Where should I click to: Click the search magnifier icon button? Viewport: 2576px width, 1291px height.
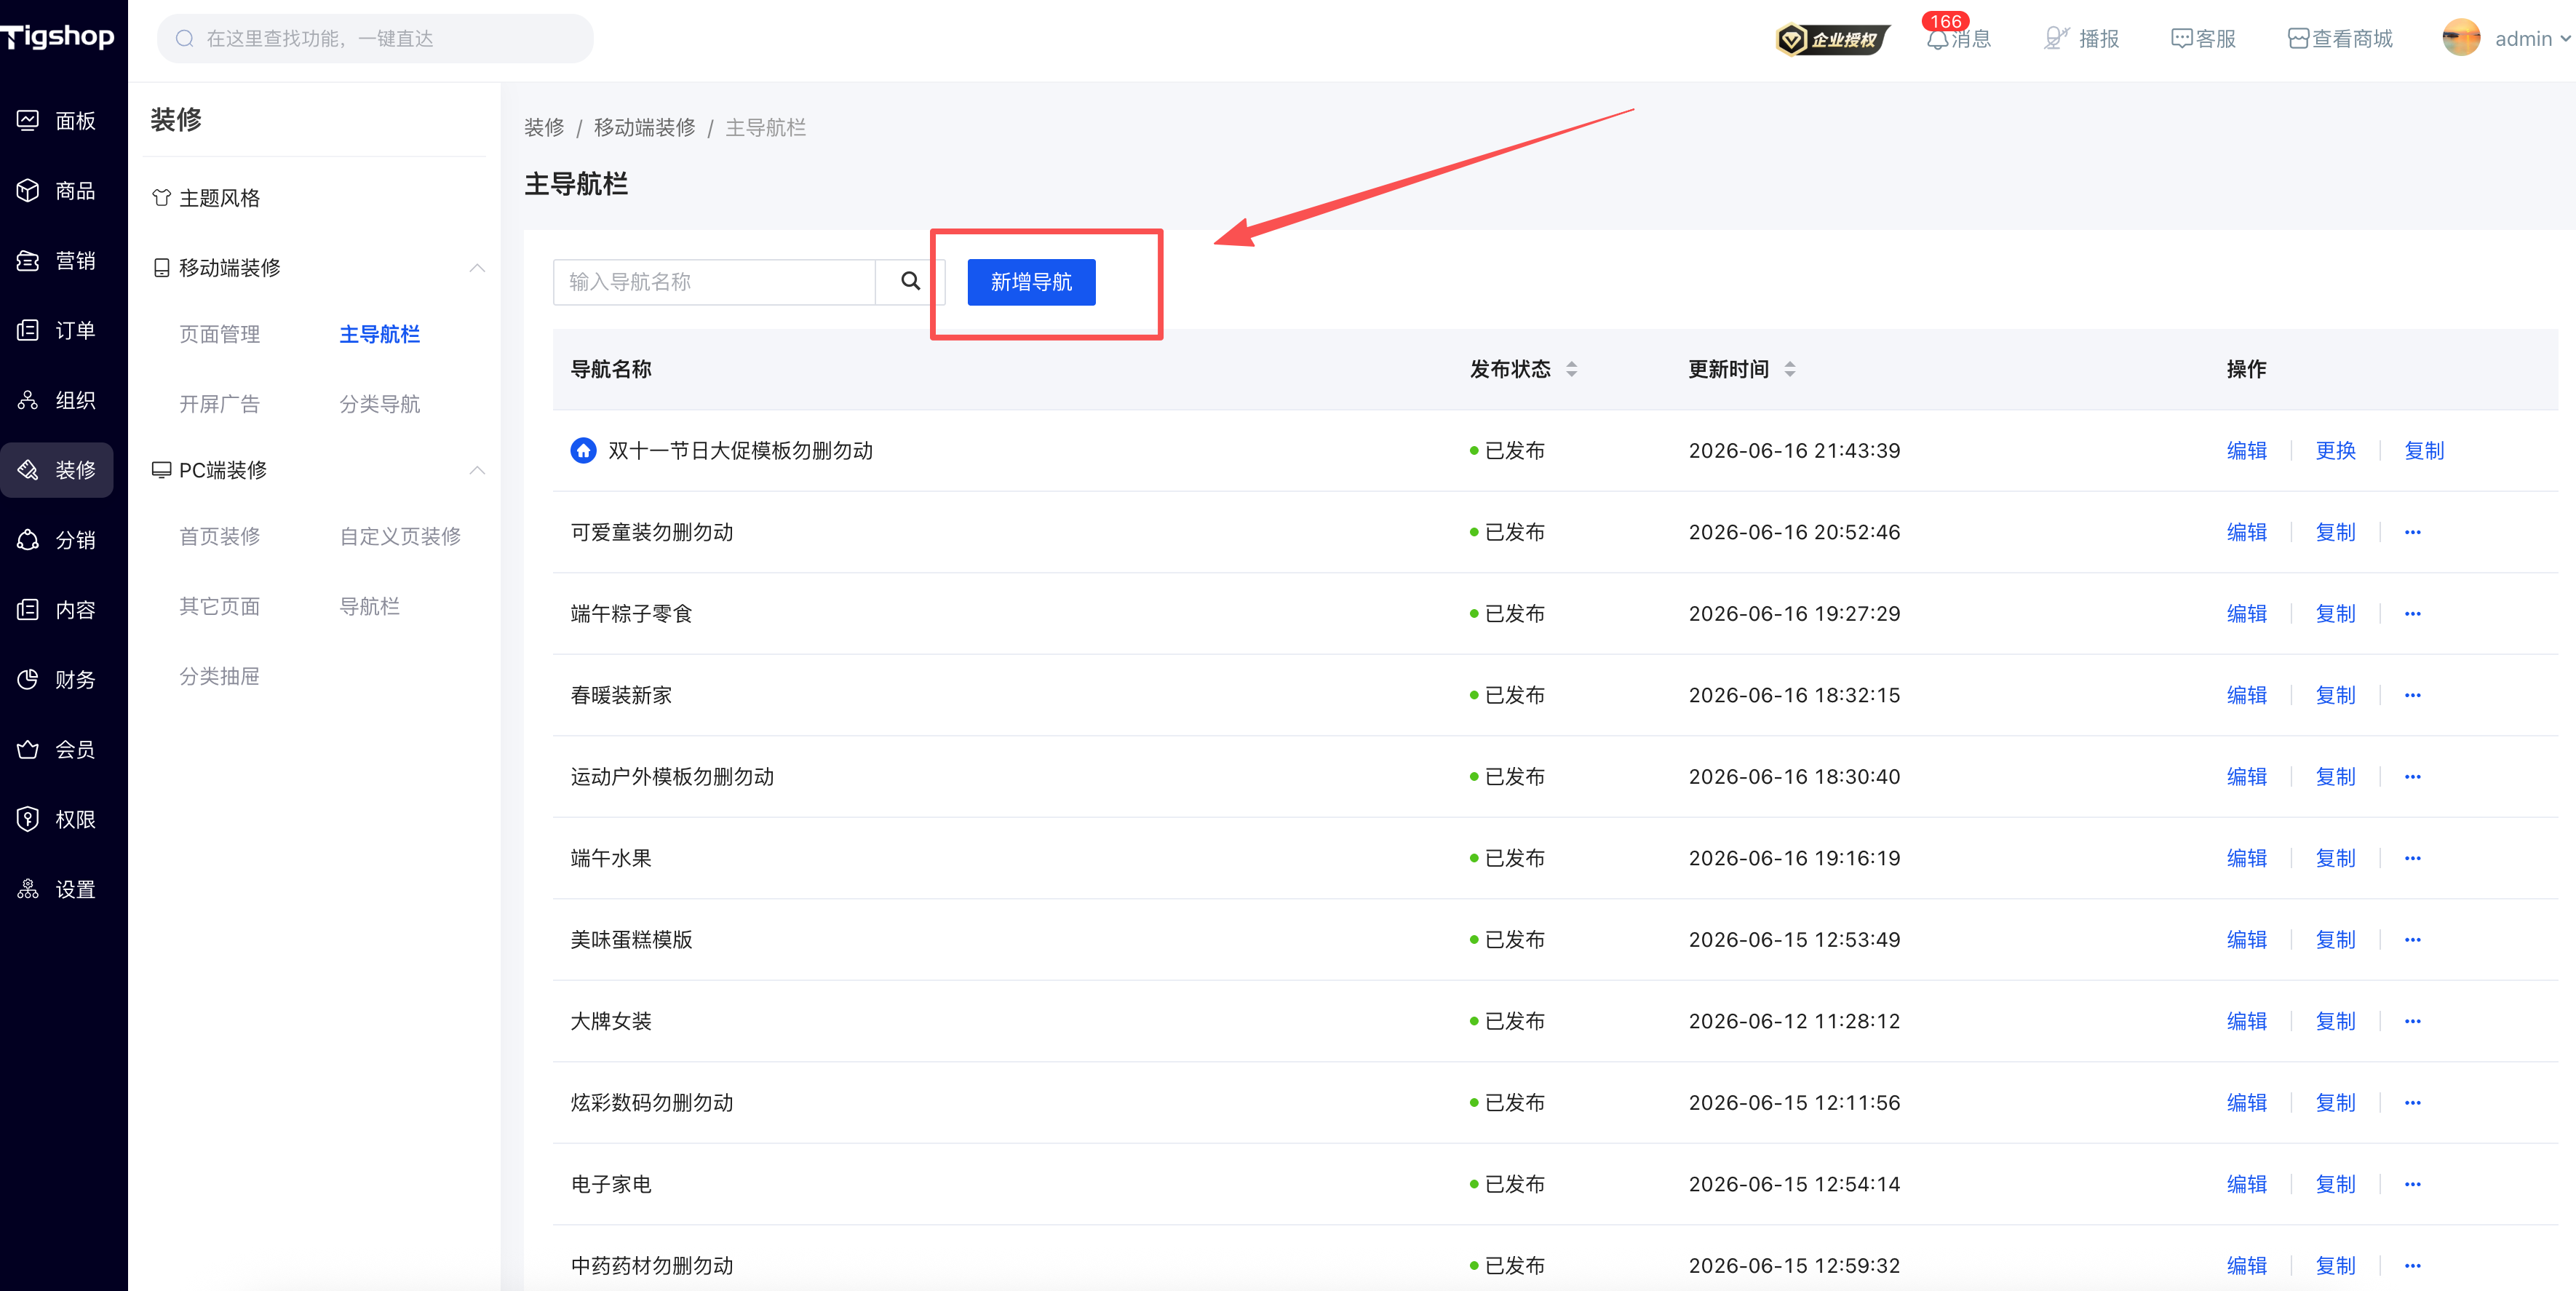(x=910, y=282)
